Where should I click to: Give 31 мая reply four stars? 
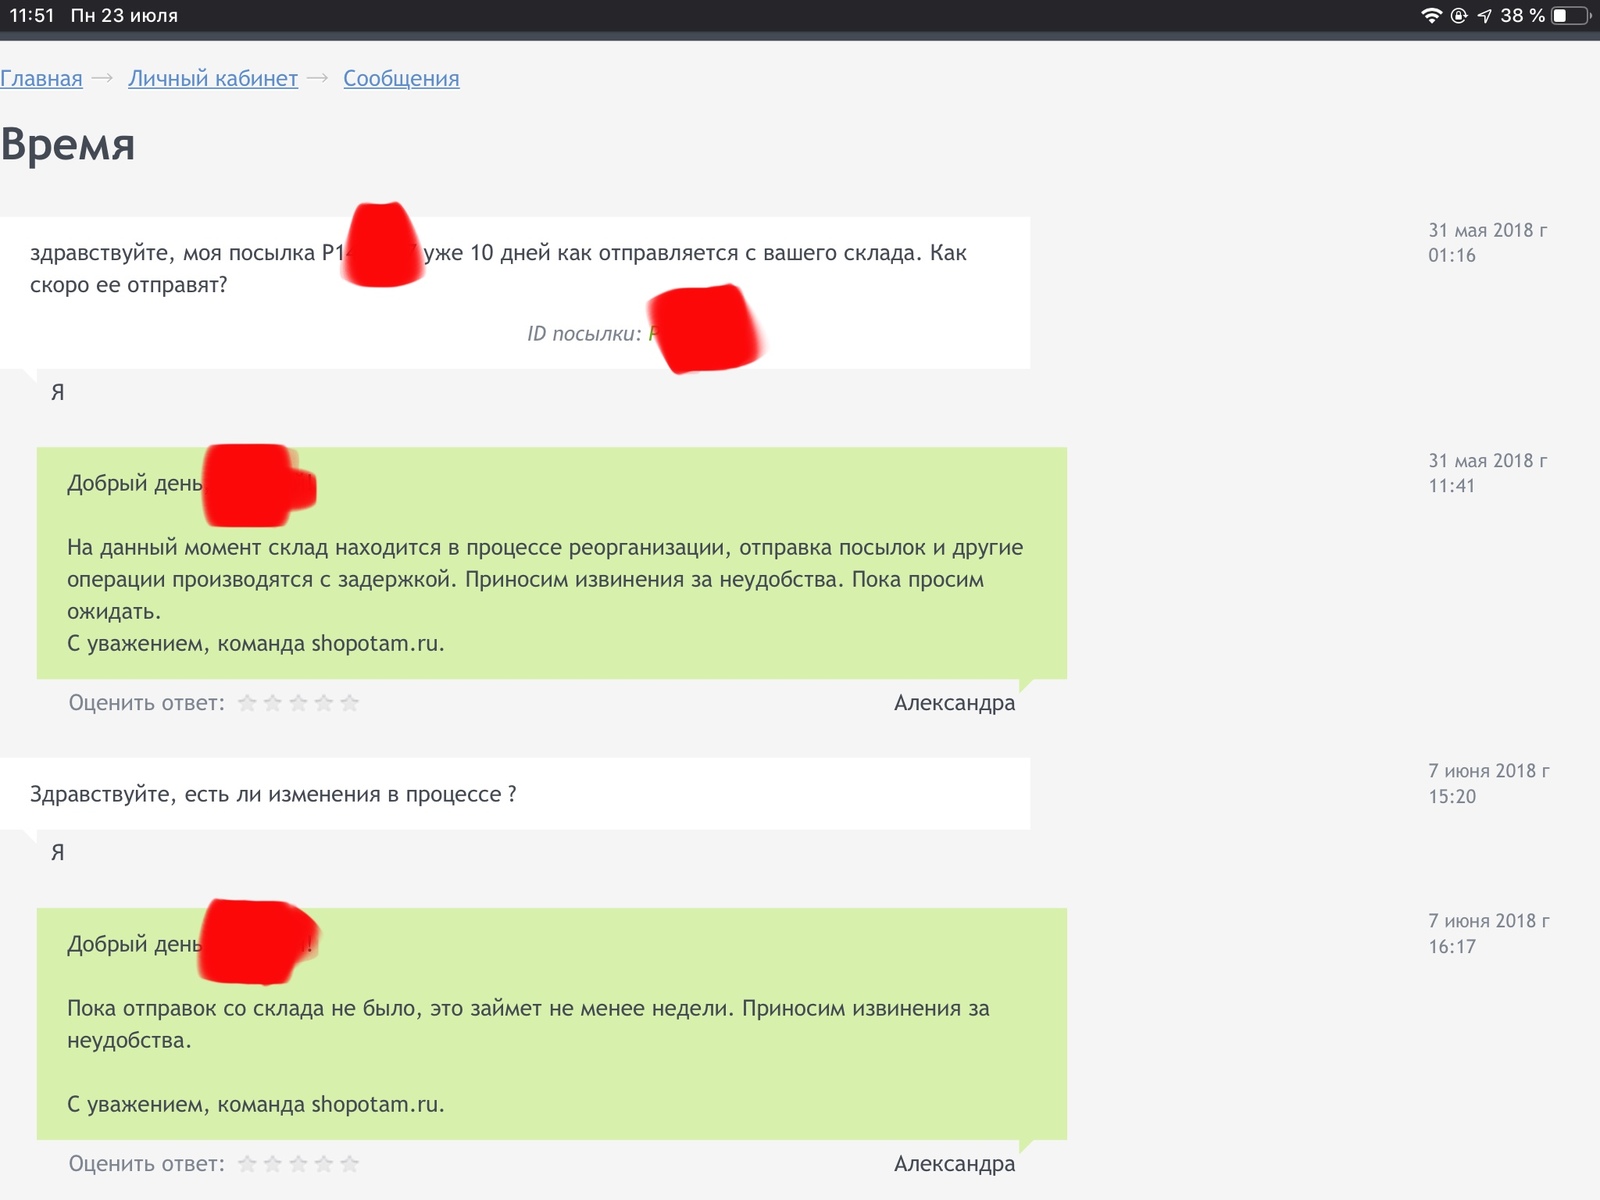324,703
